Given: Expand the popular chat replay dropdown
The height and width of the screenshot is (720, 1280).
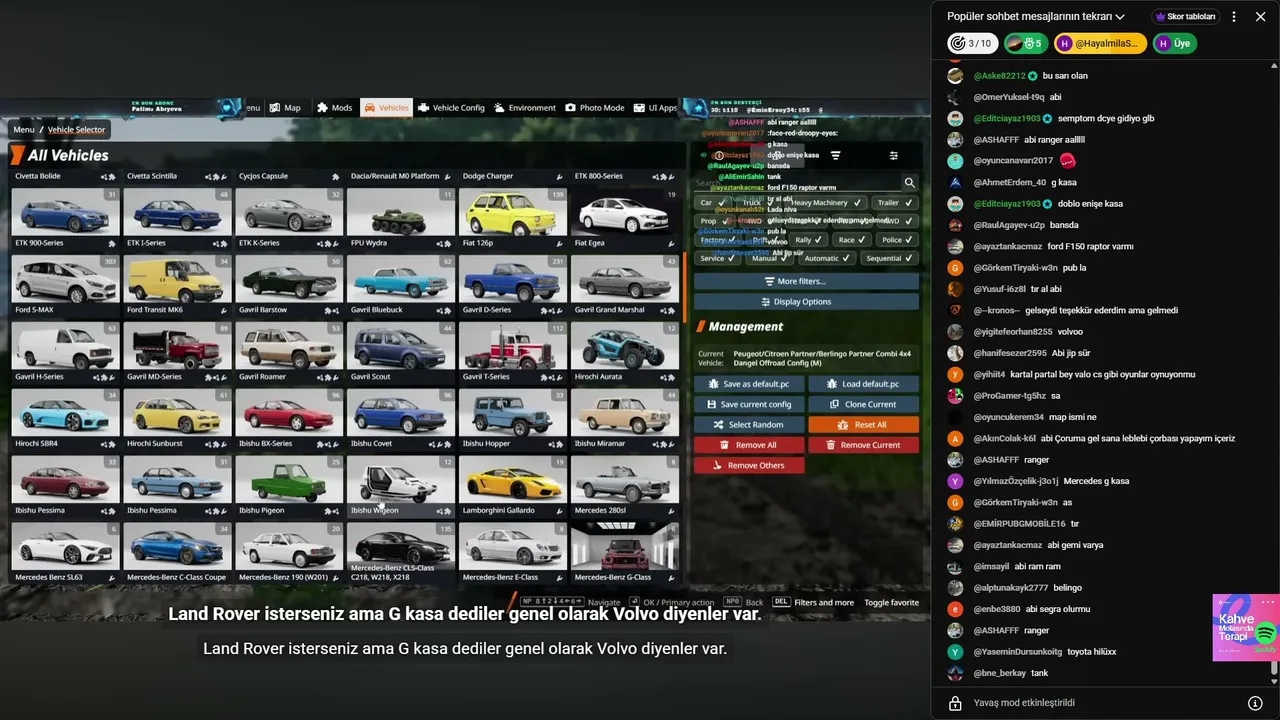Looking at the screenshot, I should pos(1036,17).
